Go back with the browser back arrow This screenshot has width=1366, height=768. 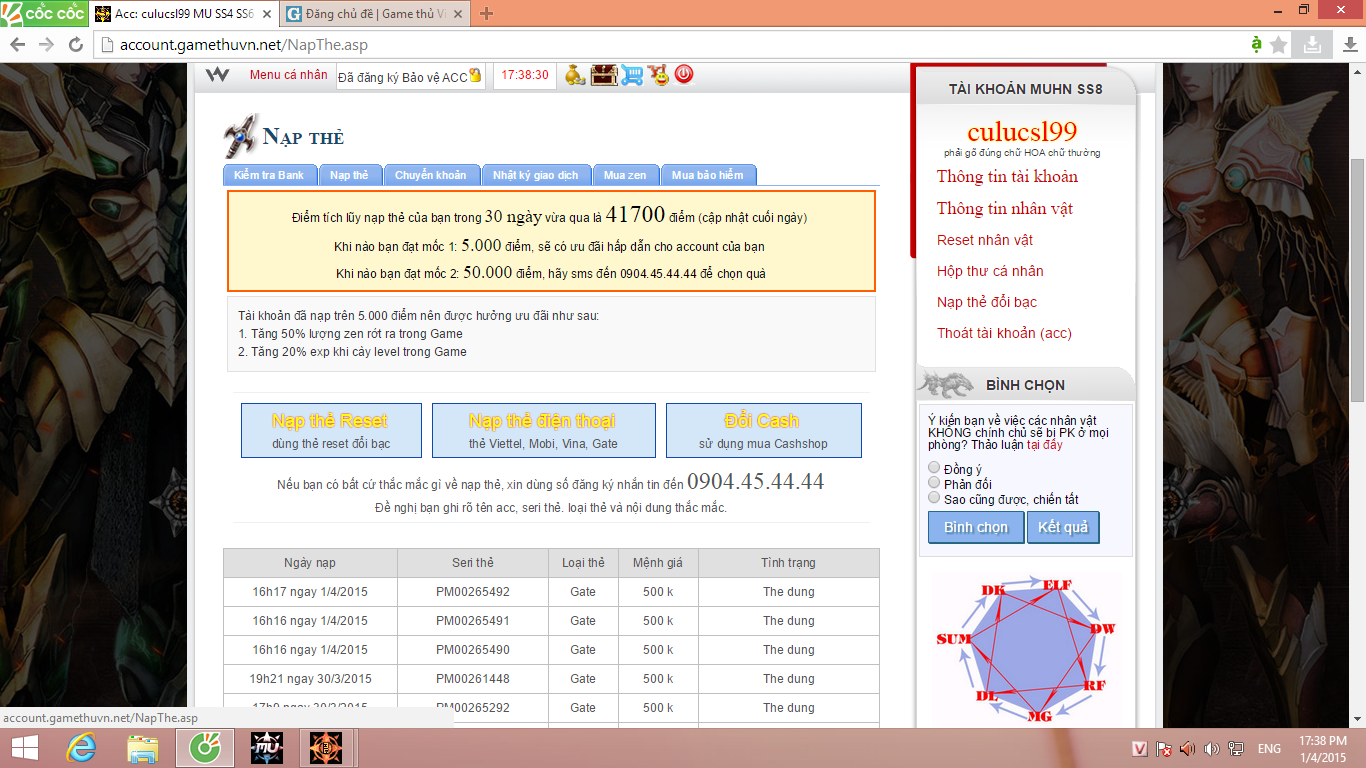18,45
